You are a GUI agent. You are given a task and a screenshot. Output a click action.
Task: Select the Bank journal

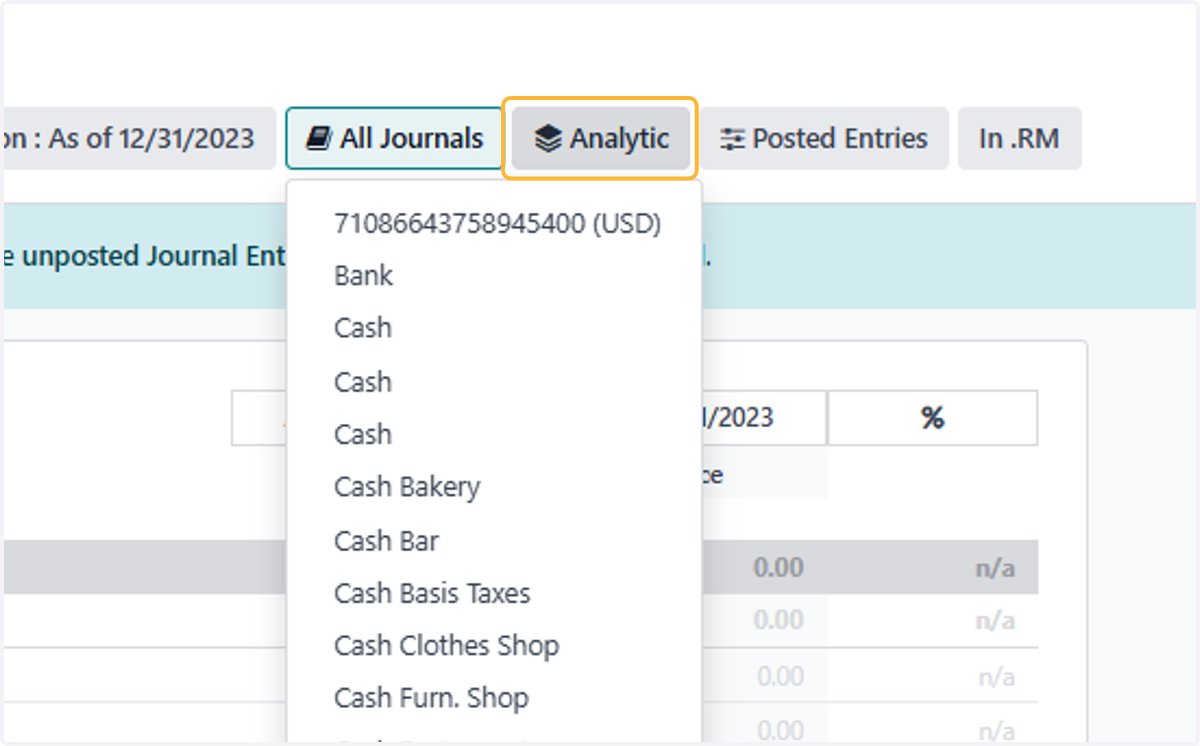click(x=364, y=276)
